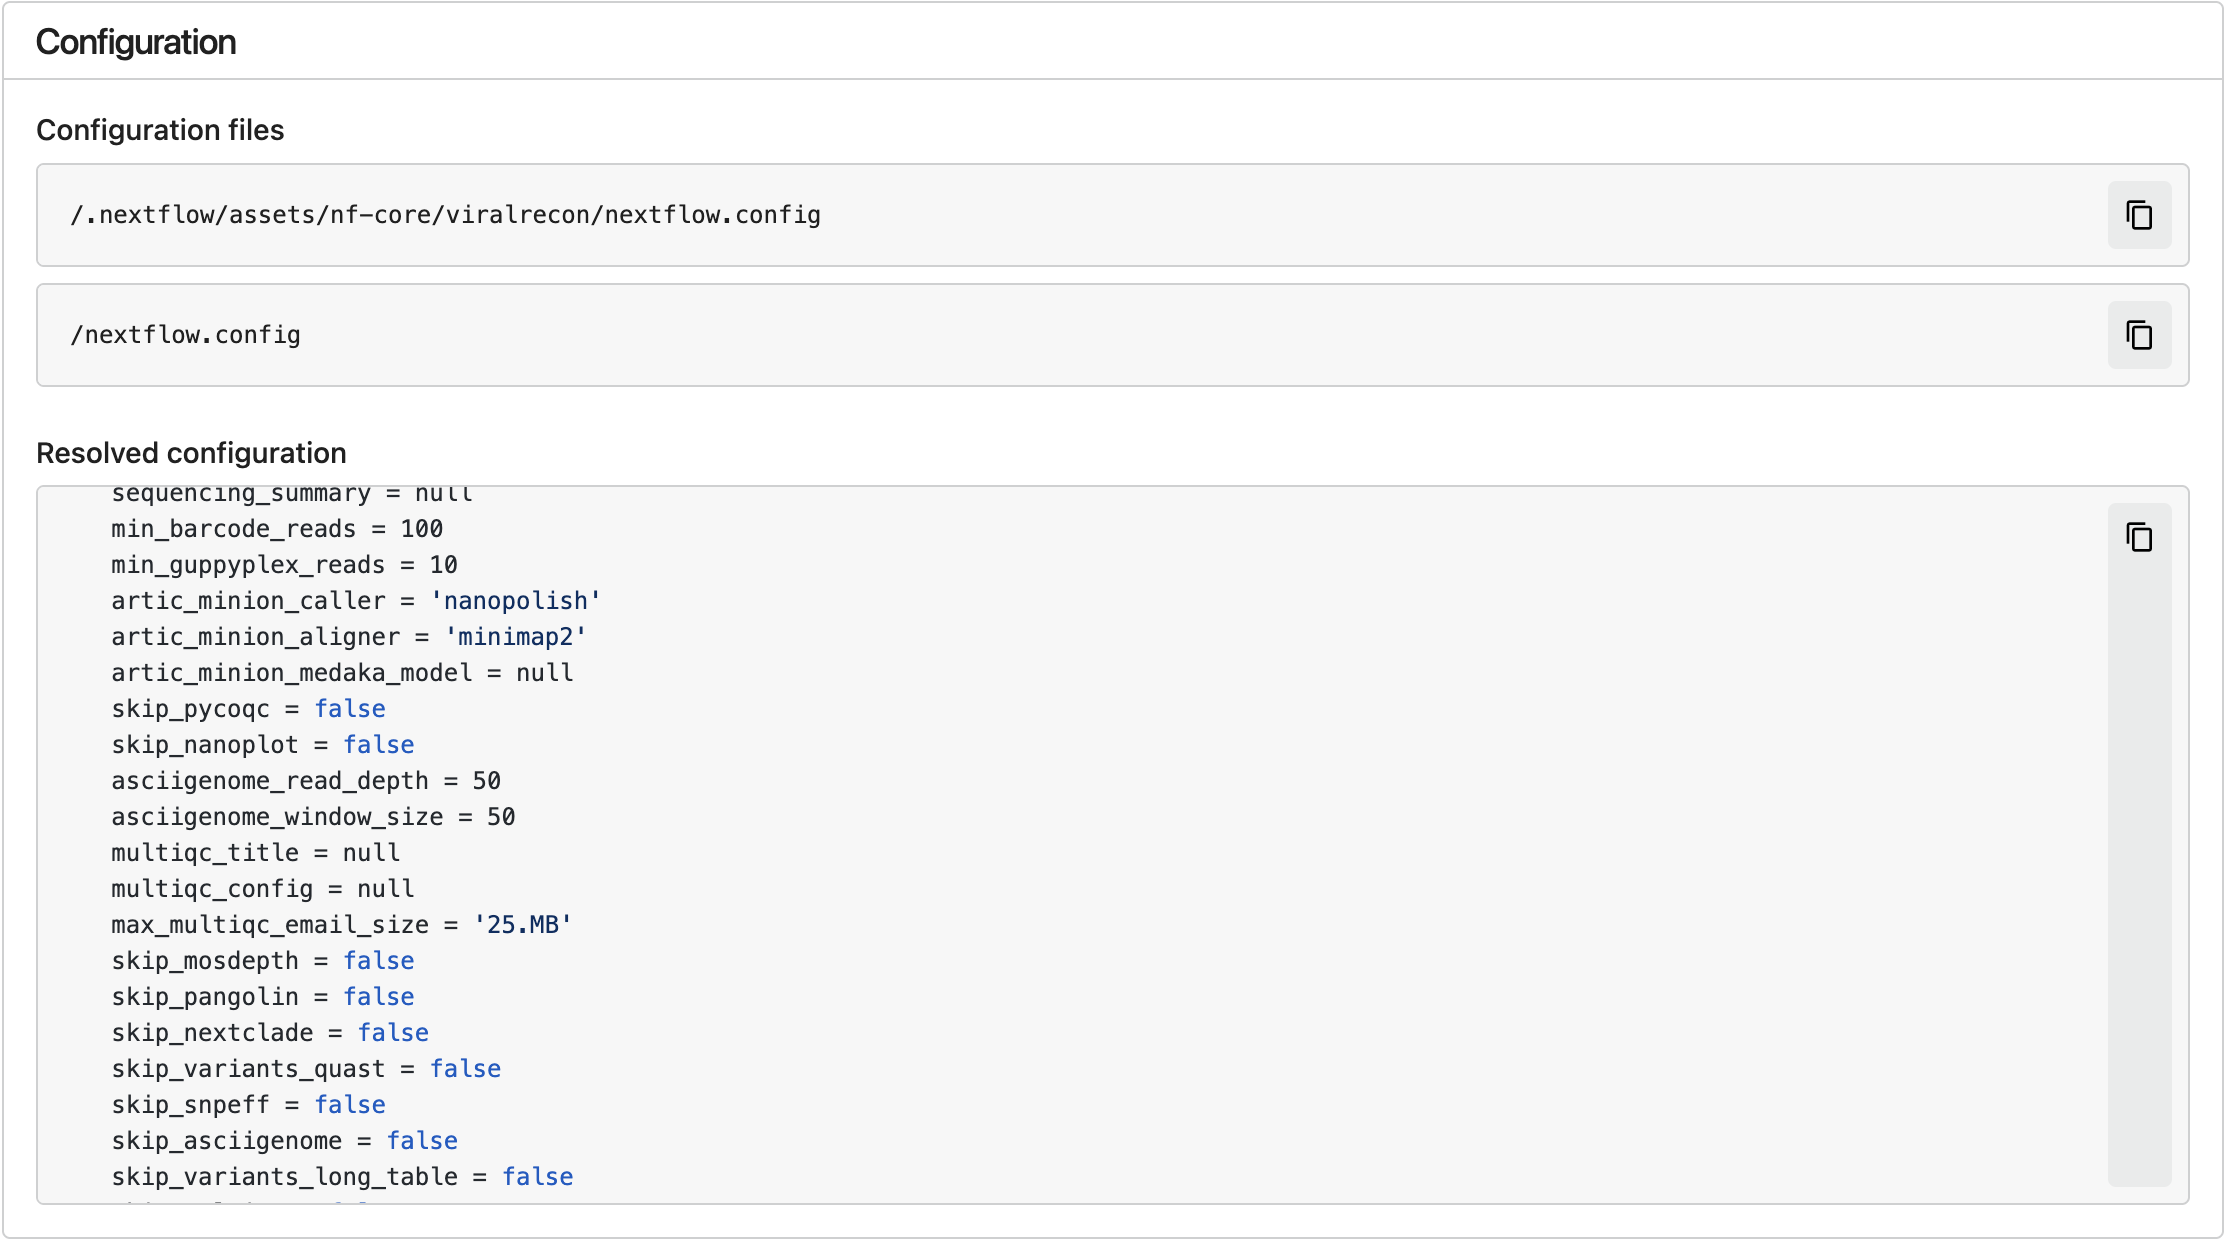Click the Configuration files subheading
The width and height of the screenshot is (2226, 1242).
(x=160, y=130)
